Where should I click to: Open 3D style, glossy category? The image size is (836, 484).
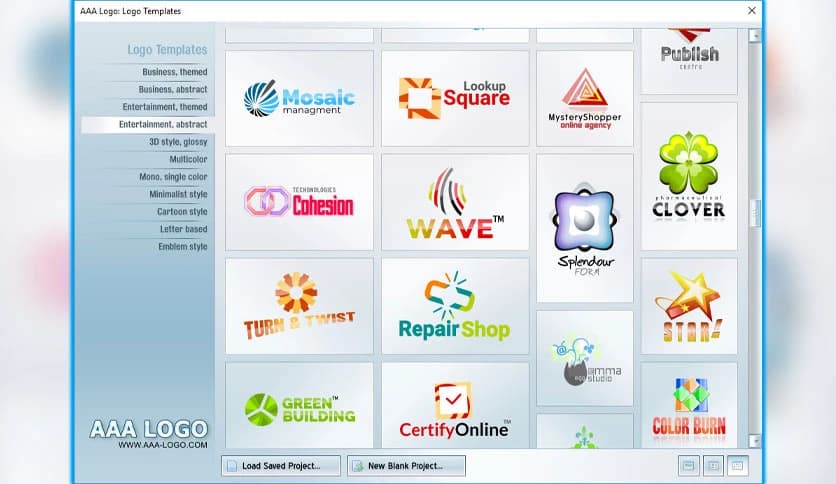point(178,142)
